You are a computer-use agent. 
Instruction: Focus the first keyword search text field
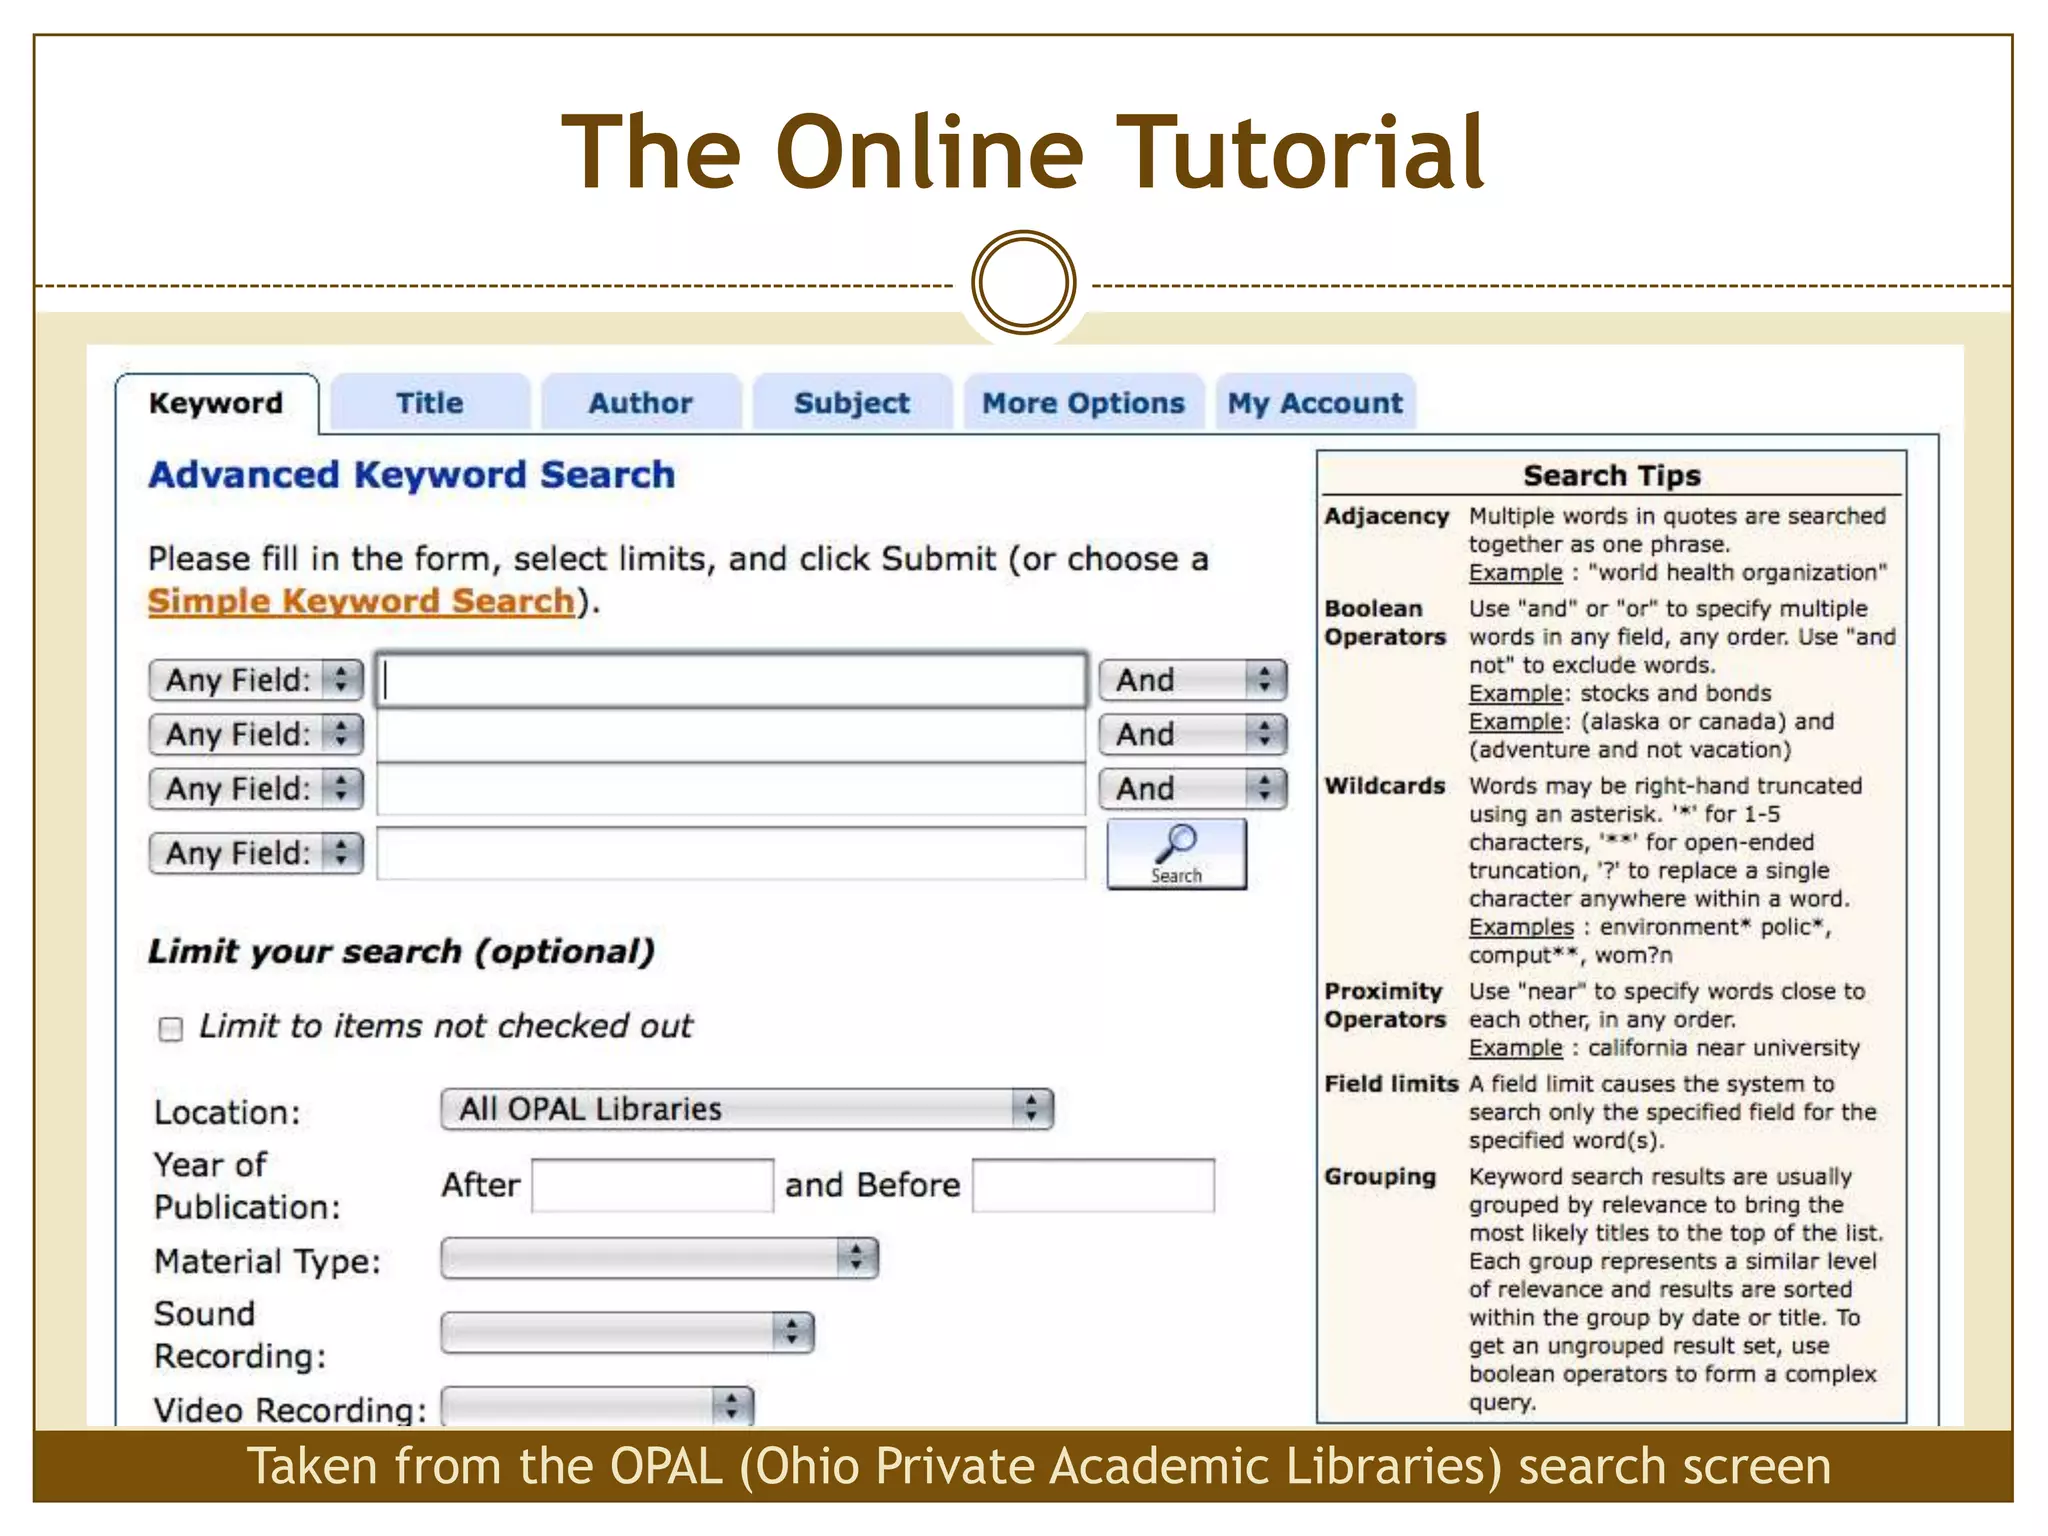click(731, 680)
